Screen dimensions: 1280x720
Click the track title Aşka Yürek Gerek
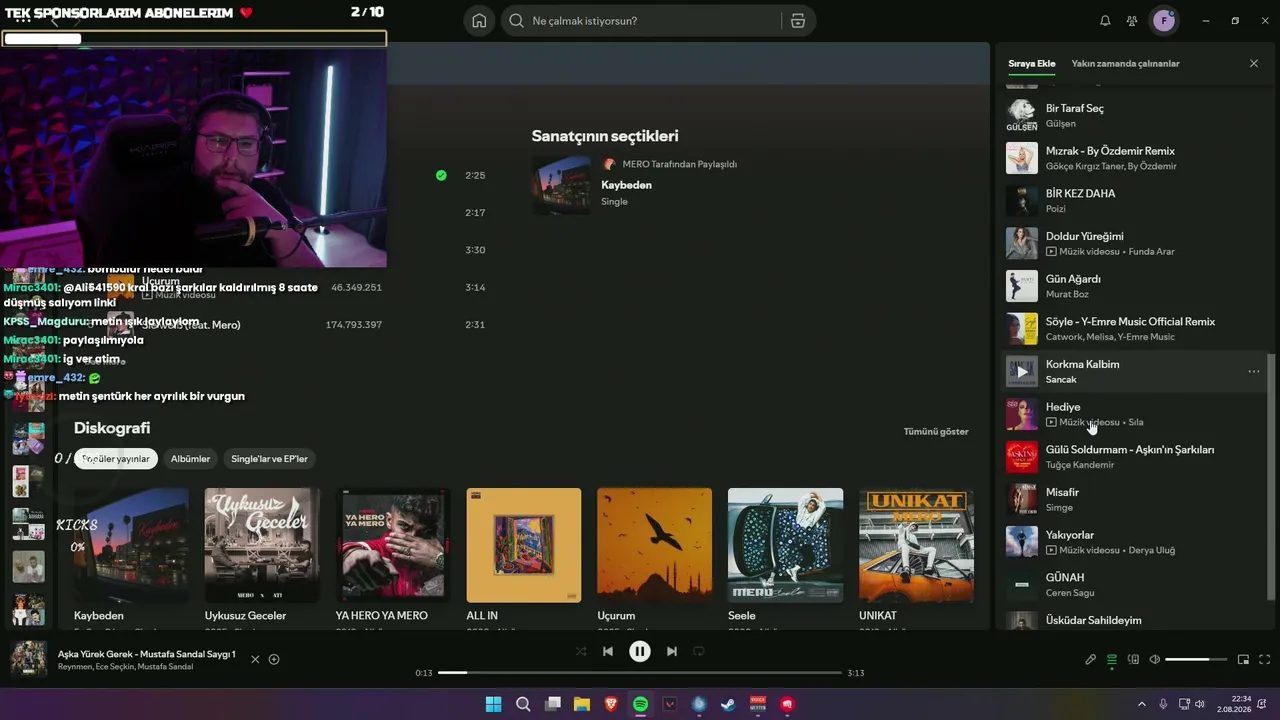(147, 654)
